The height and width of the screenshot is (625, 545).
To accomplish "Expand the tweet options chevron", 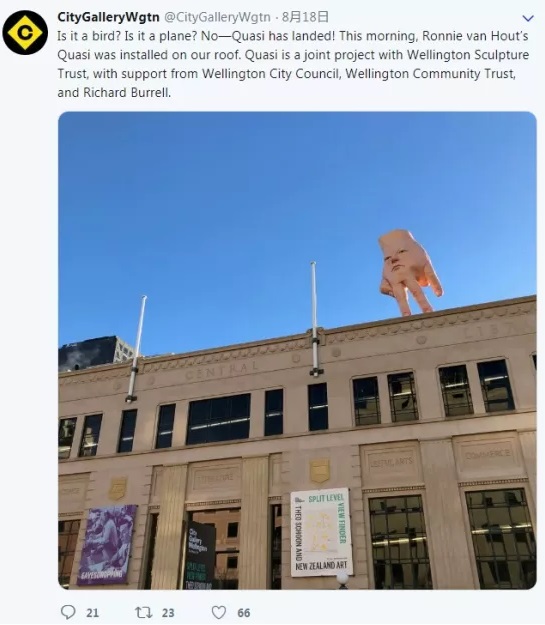I will click(528, 18).
